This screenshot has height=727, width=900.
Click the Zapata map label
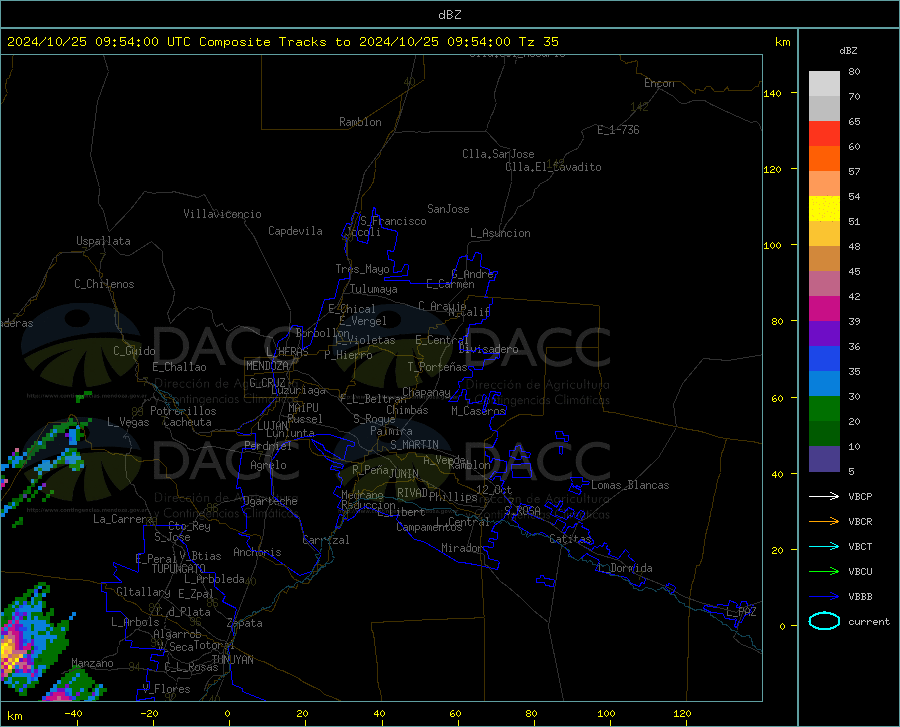245,623
